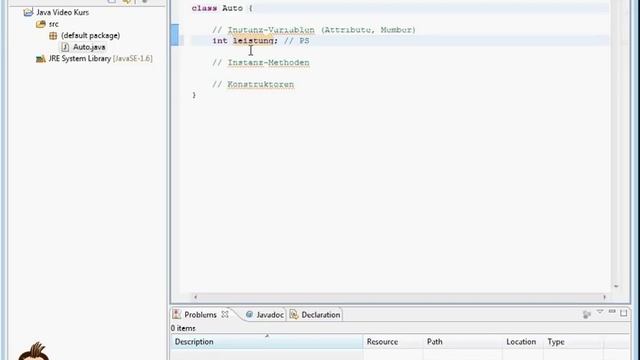Viewport: 640px width, 360px height.
Task: Switch to the Javadoc tab
Action: pos(270,315)
